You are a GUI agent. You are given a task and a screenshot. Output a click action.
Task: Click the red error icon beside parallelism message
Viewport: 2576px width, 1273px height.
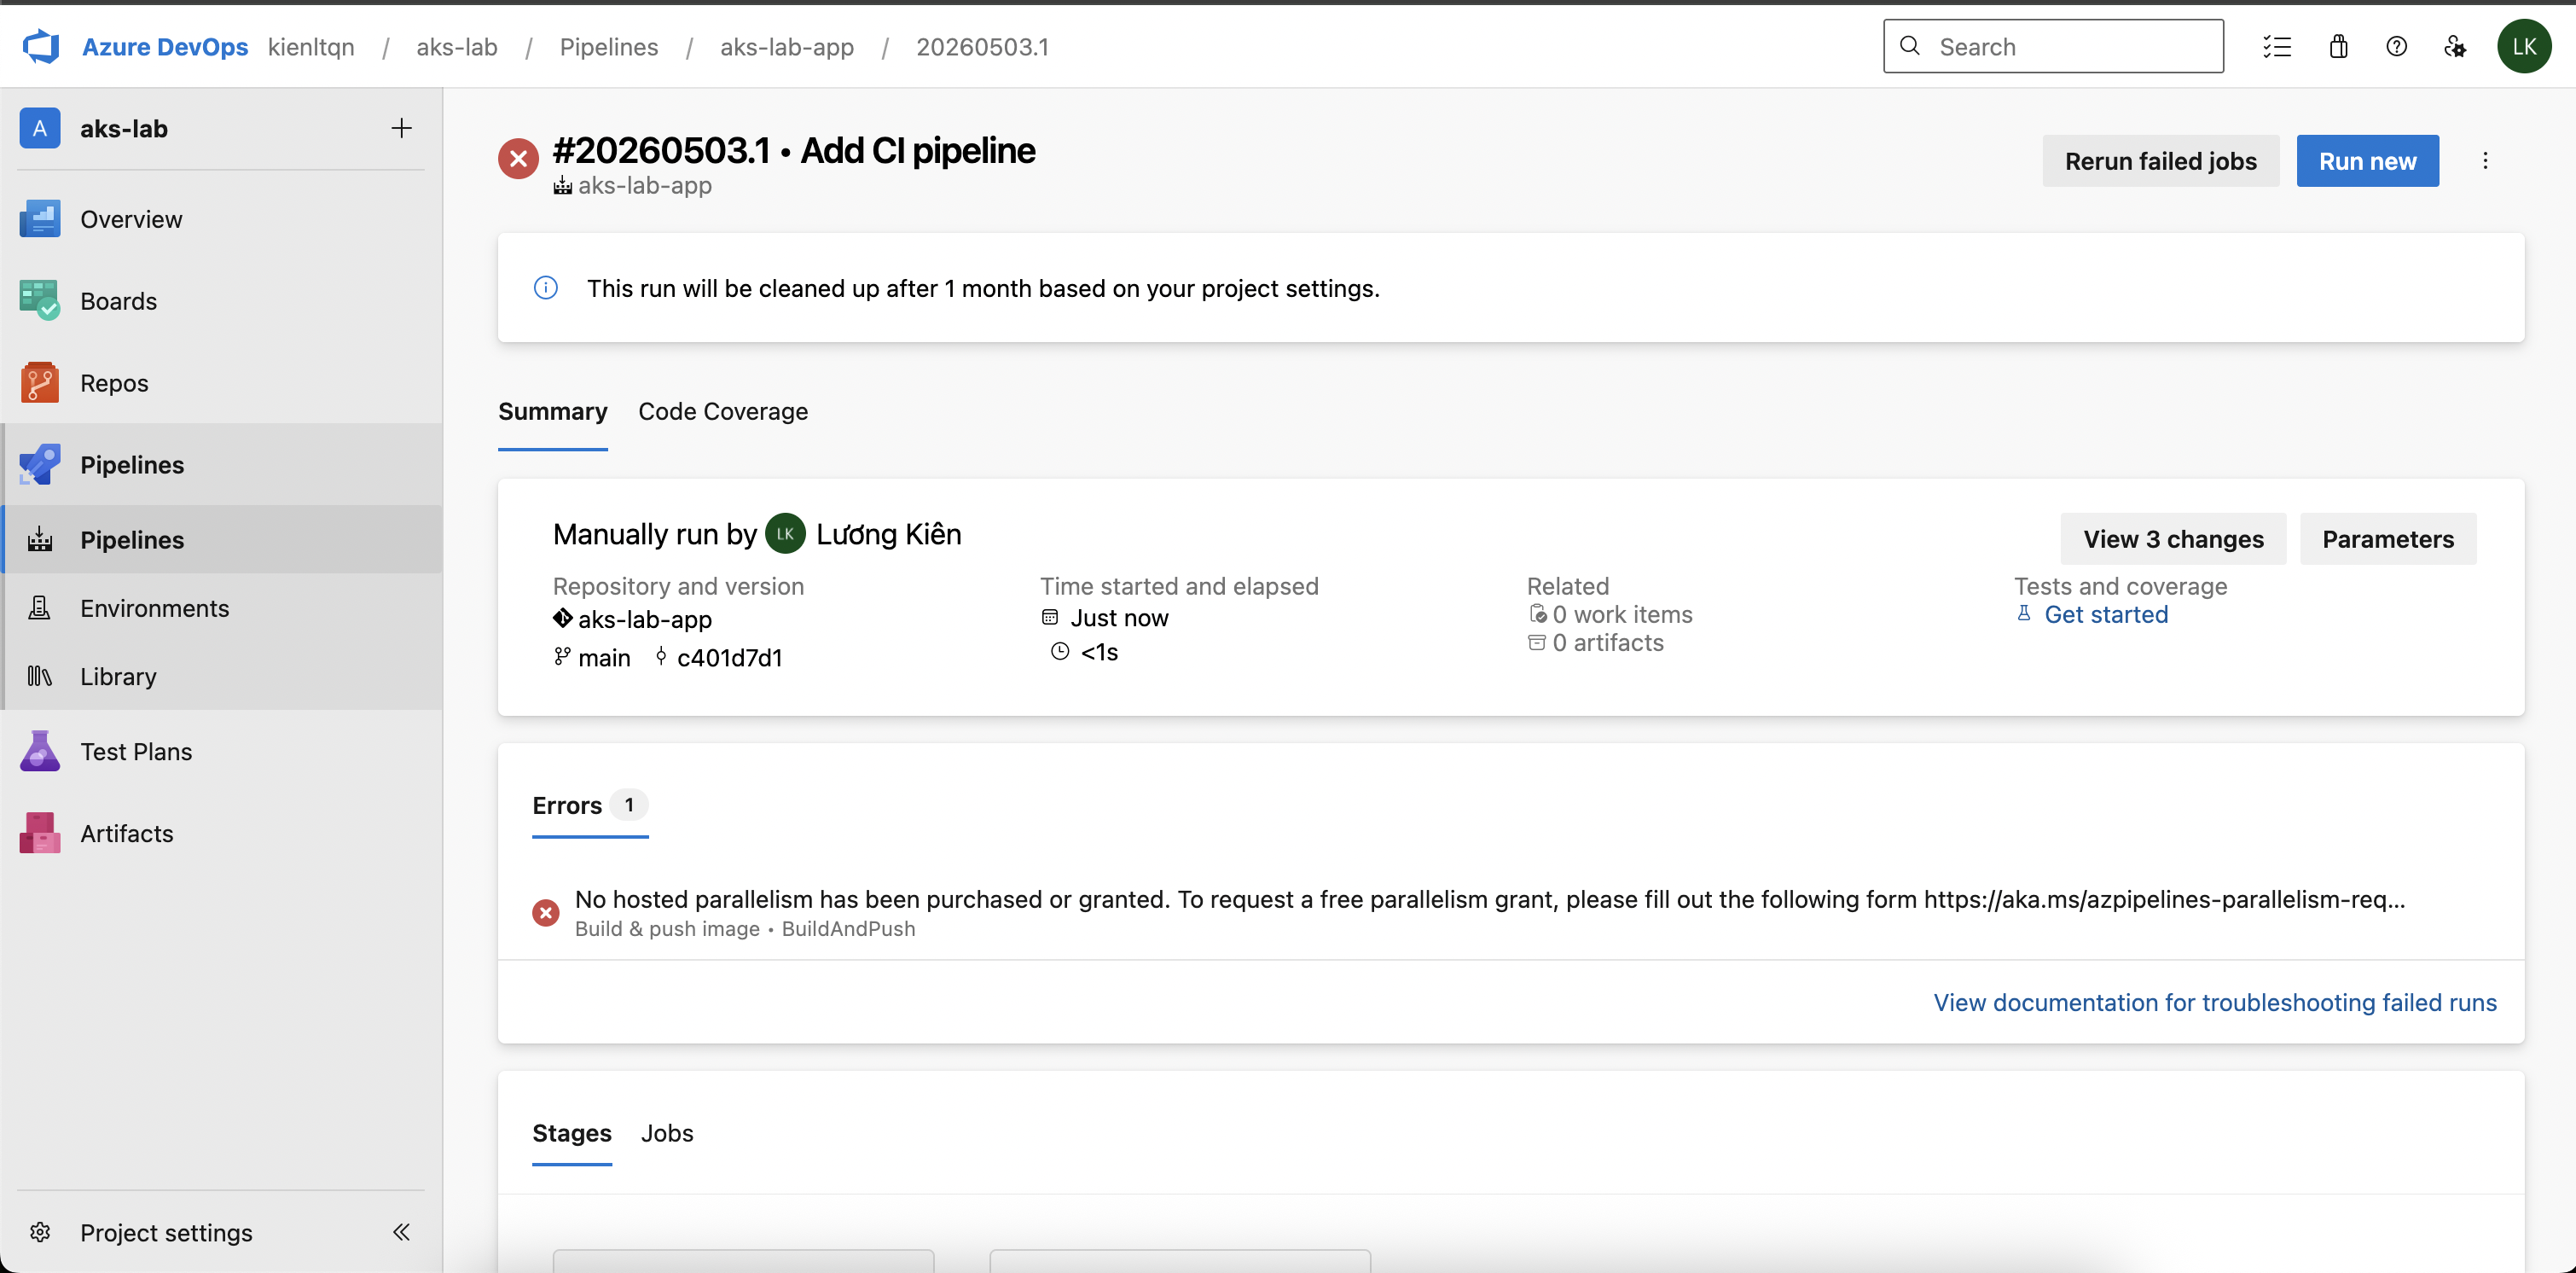pyautogui.click(x=546, y=912)
